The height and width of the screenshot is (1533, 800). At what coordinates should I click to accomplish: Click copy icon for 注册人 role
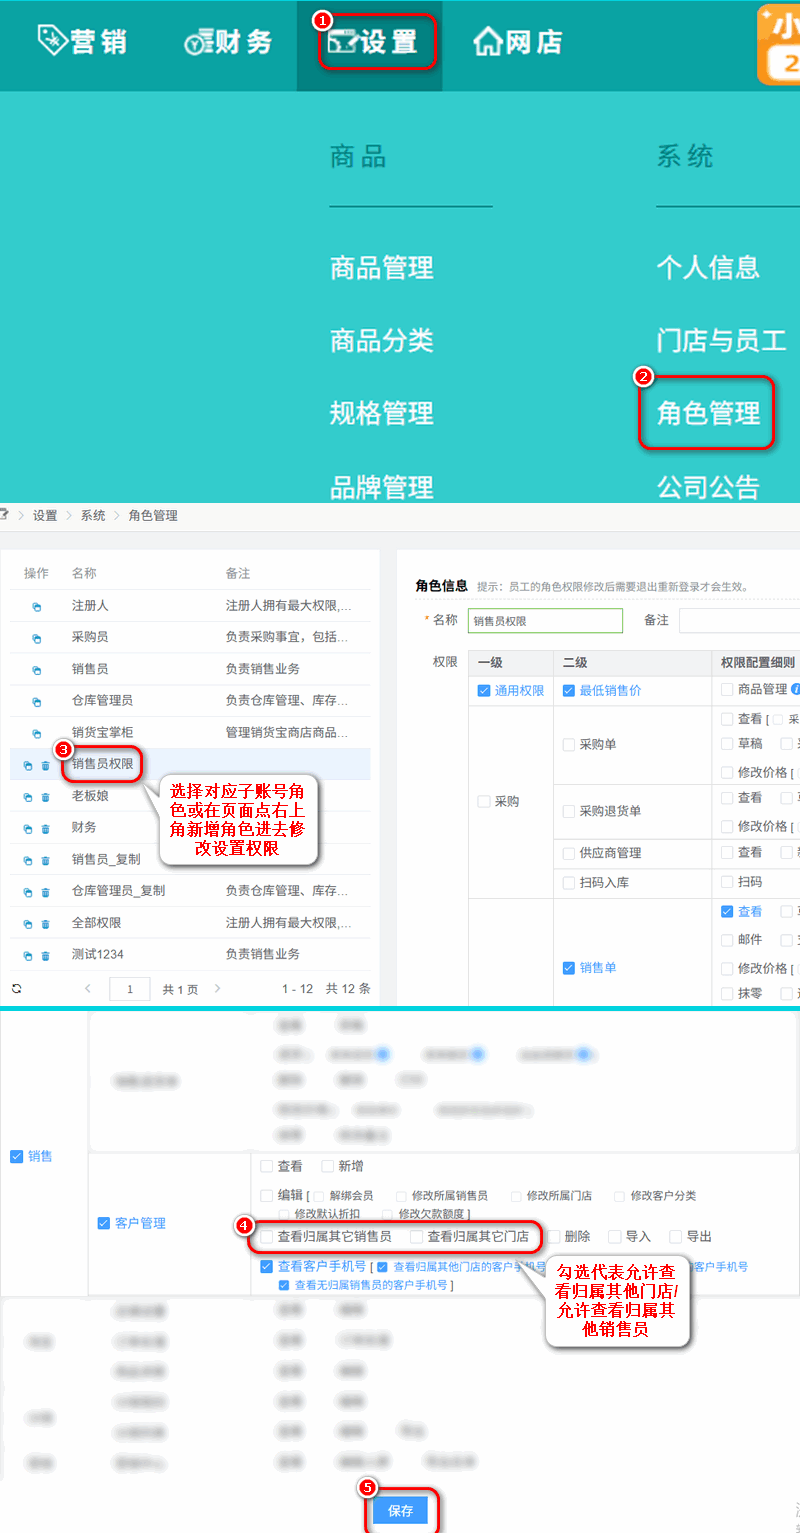coord(37,607)
